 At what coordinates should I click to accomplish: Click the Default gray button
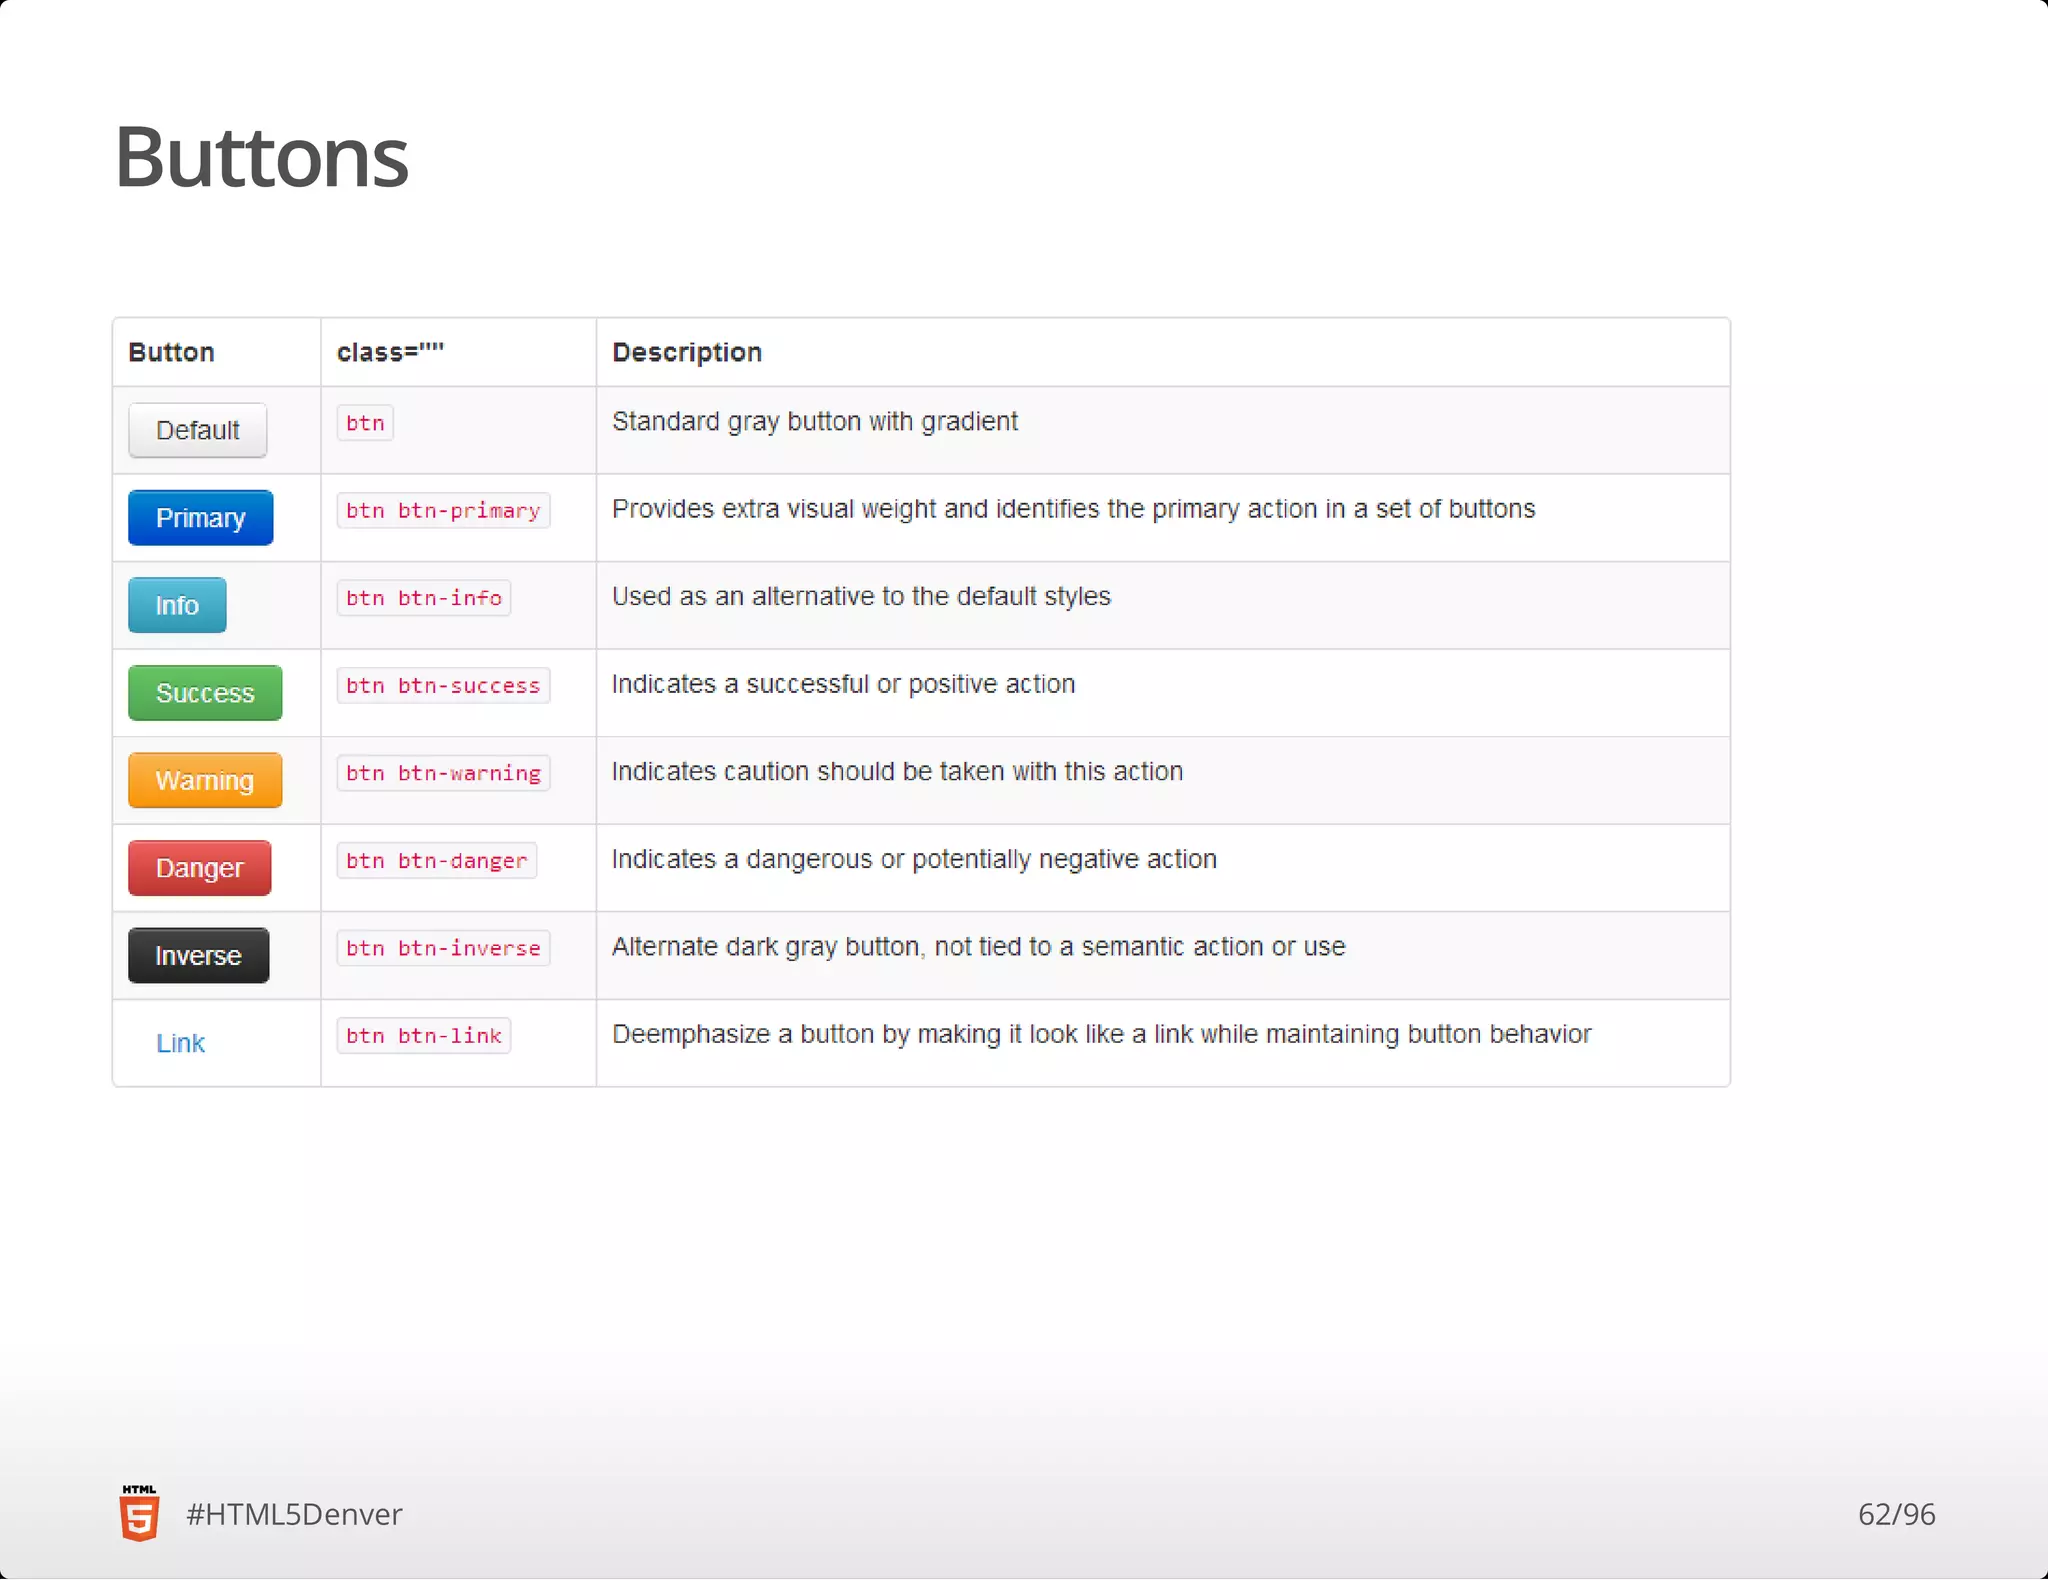coord(198,430)
